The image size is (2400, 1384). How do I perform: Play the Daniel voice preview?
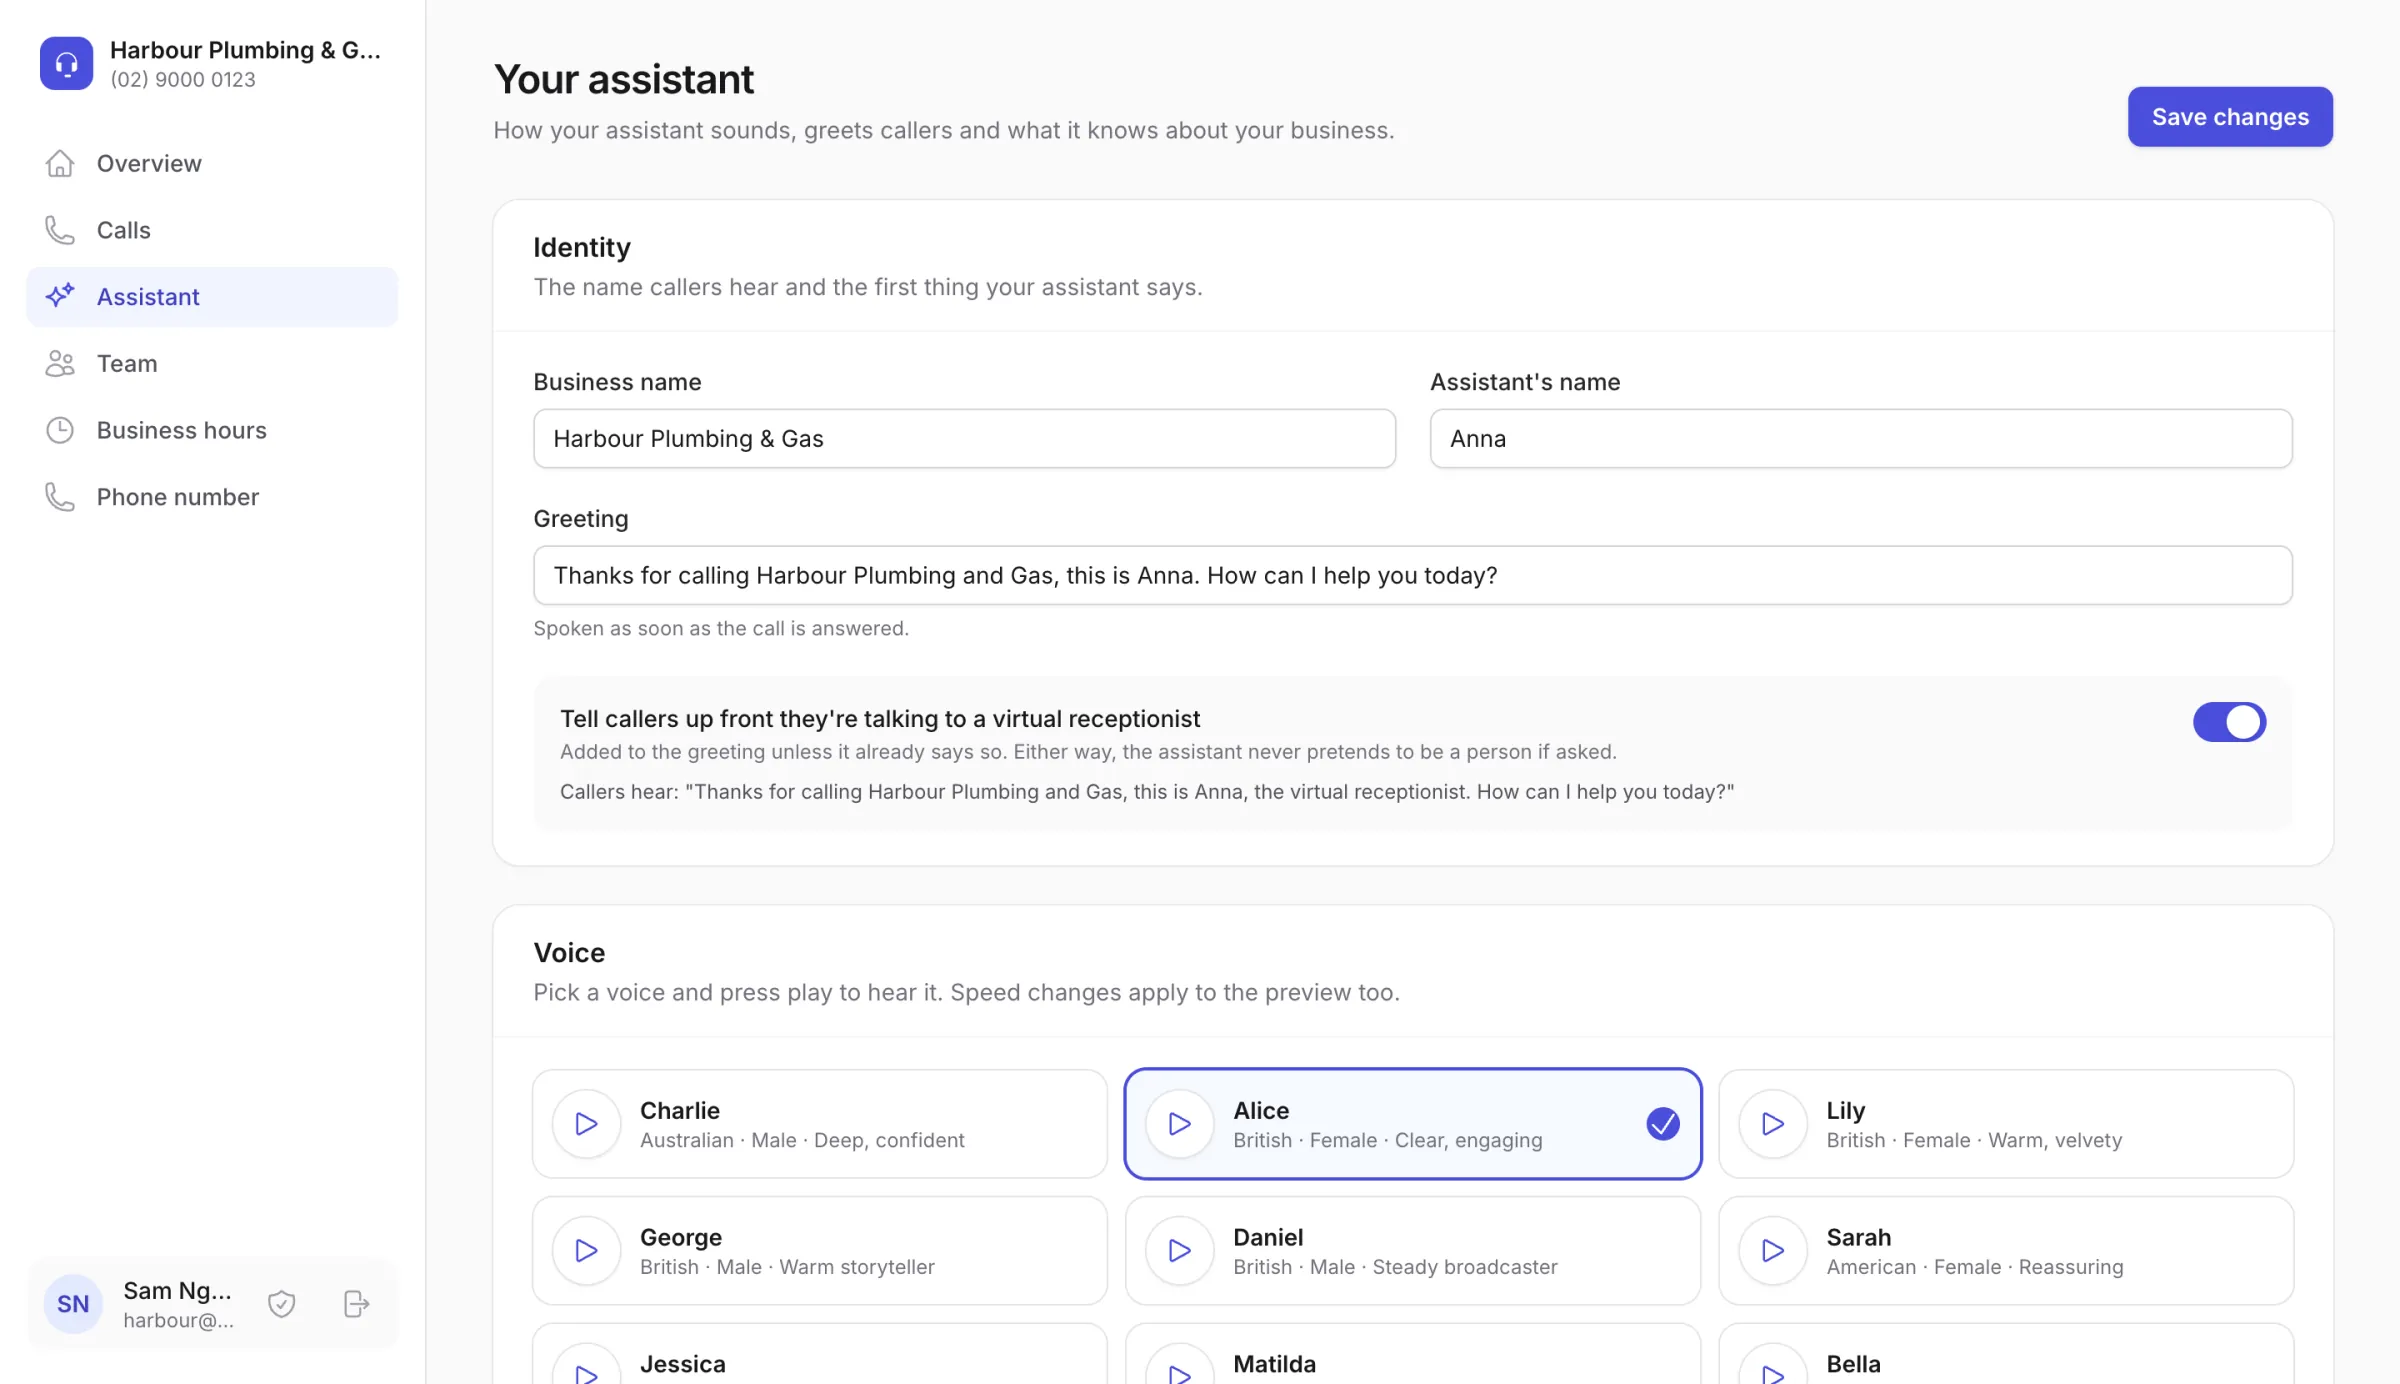[1180, 1251]
